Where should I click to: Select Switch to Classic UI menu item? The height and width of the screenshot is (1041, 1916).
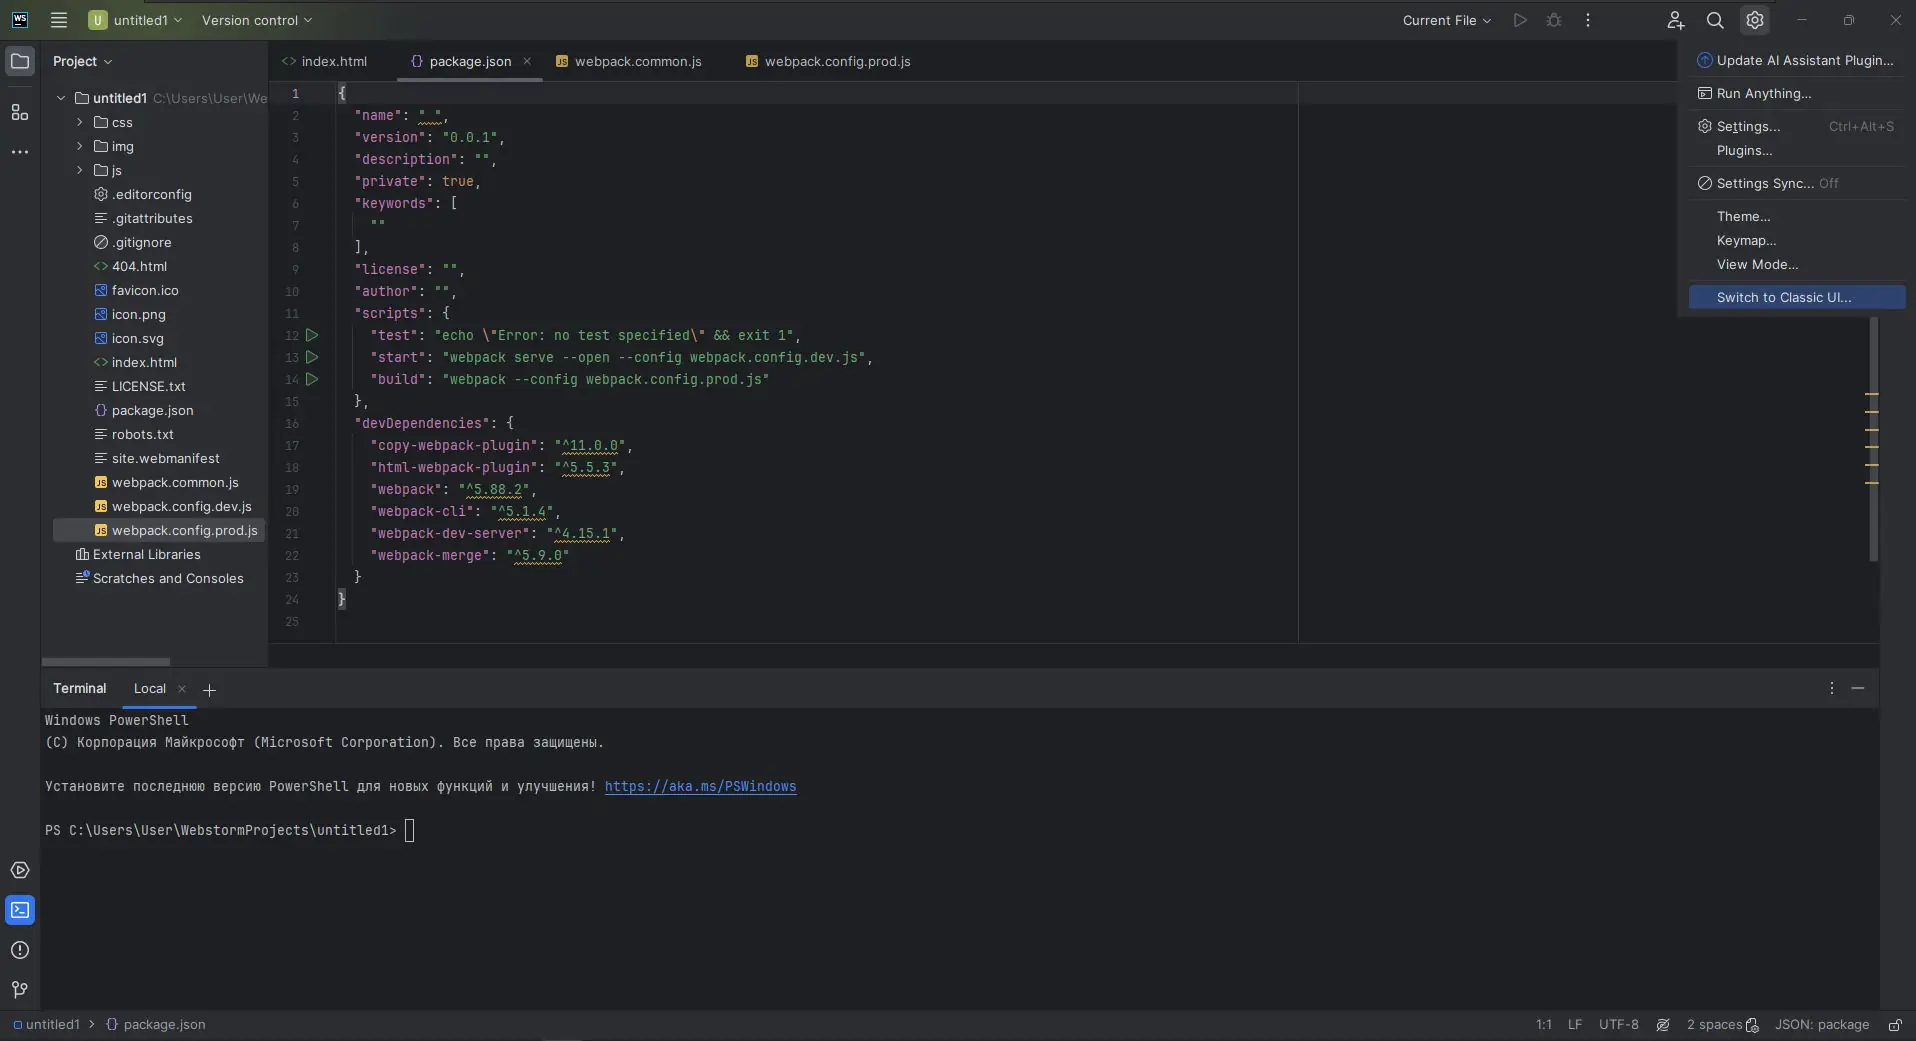pyautogui.click(x=1784, y=297)
